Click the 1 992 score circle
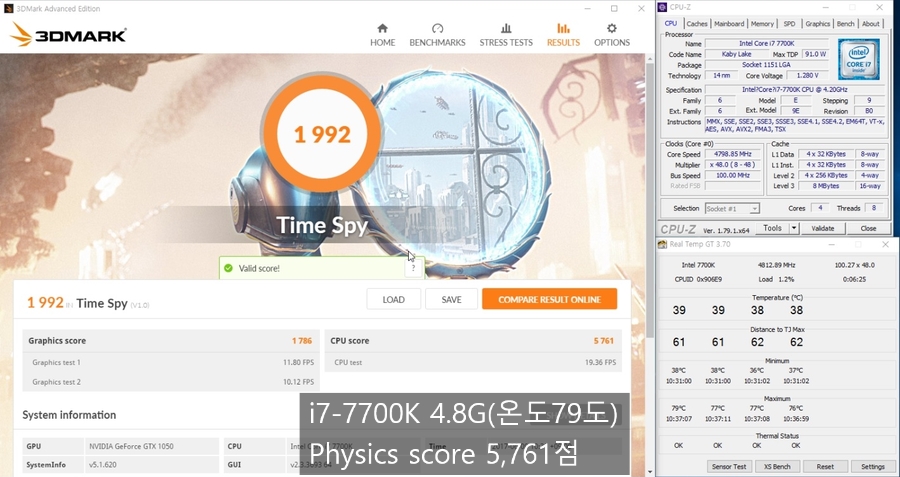900x477 pixels. click(x=322, y=134)
